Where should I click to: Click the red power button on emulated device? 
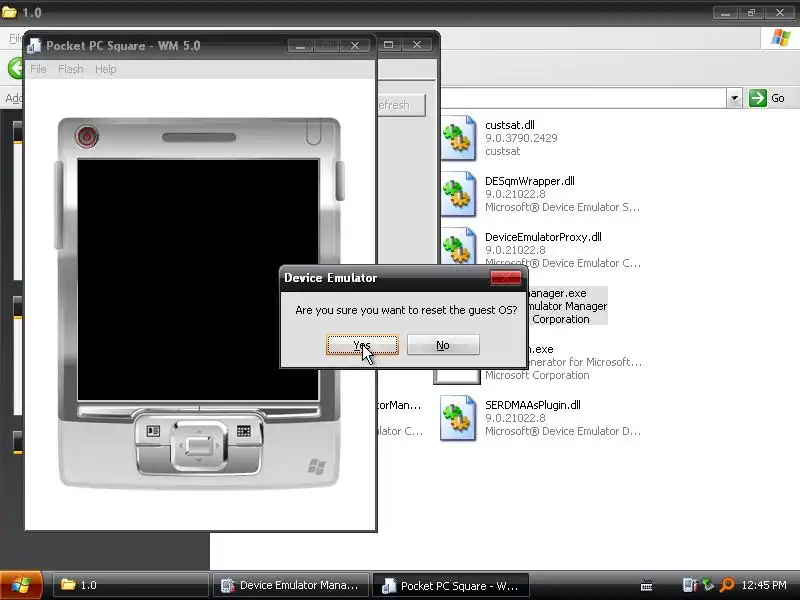pos(87,136)
